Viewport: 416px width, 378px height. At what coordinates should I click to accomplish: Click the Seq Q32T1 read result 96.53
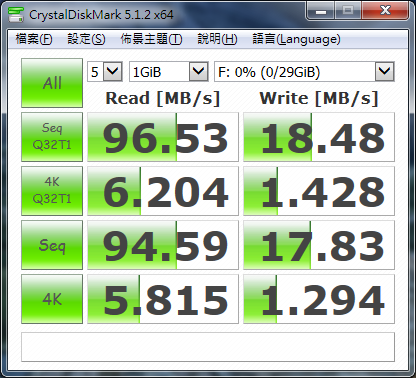163,137
